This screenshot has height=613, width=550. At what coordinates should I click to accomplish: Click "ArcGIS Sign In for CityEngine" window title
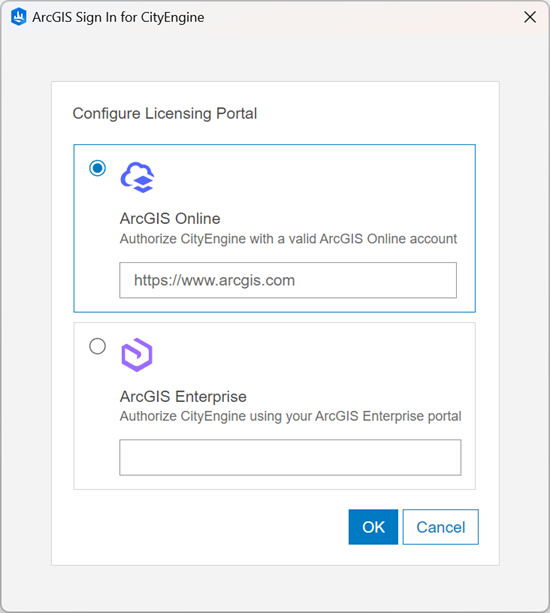click(x=118, y=17)
